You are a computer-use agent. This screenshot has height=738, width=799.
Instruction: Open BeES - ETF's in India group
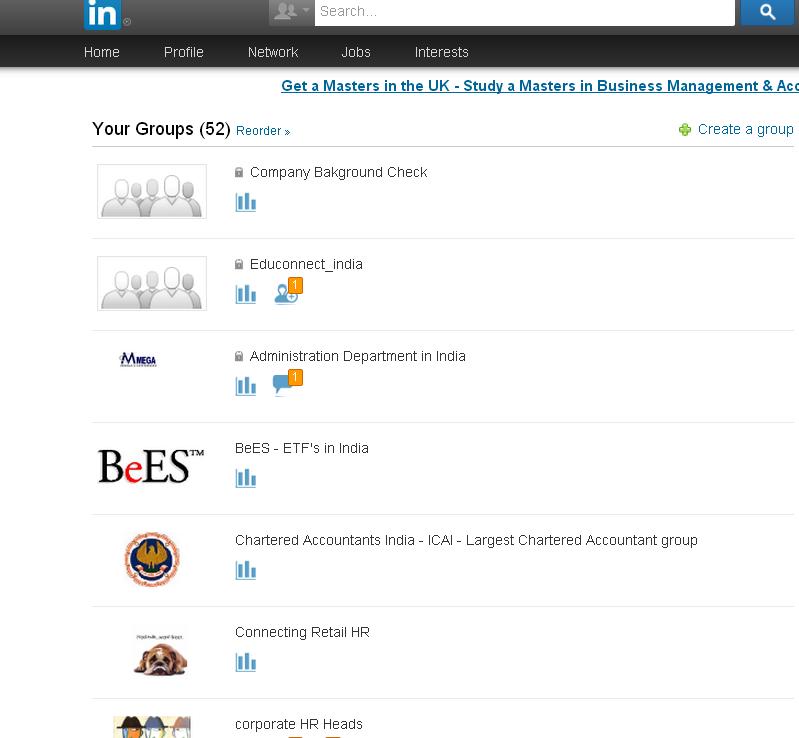pos(302,448)
